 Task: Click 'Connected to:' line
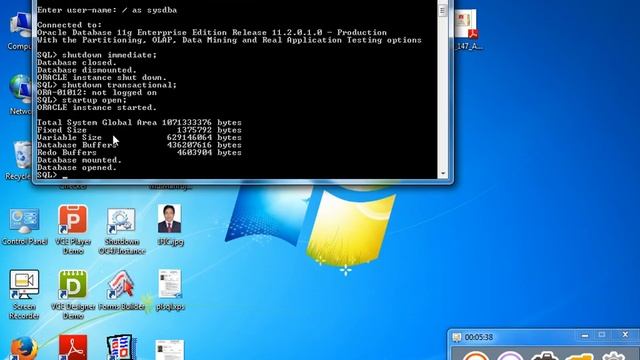(69, 25)
